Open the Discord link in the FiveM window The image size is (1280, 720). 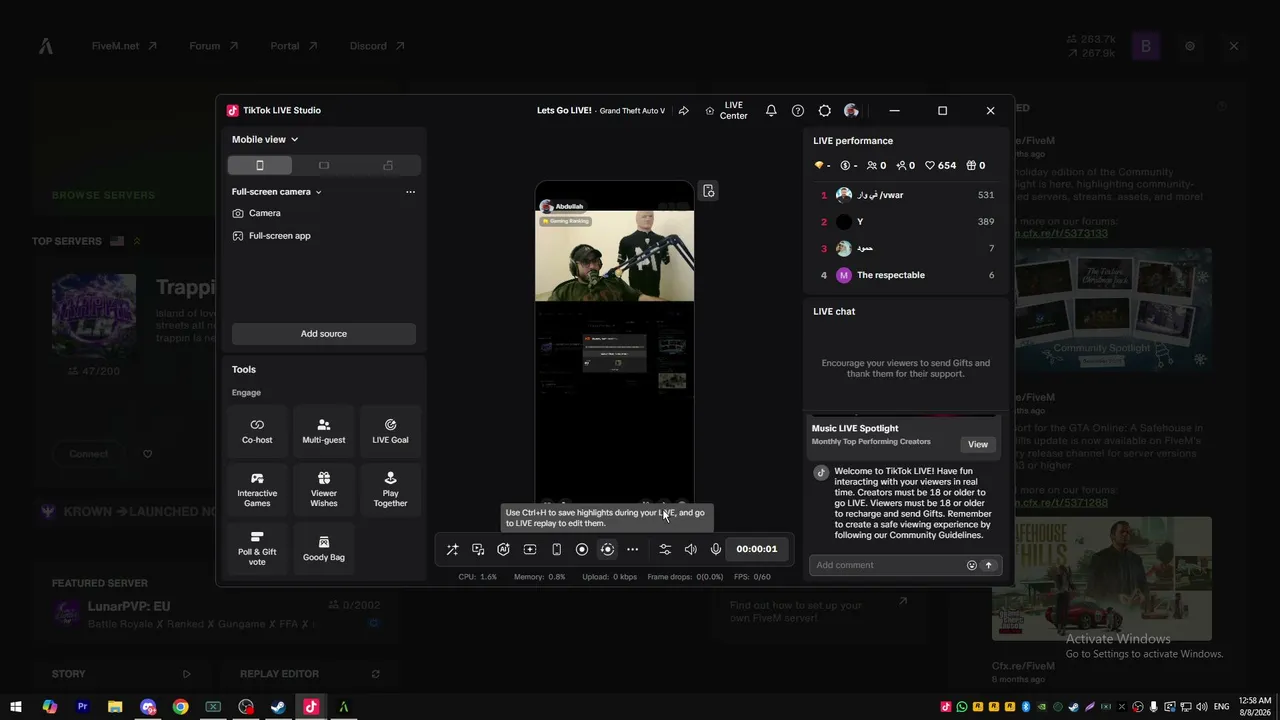[377, 46]
